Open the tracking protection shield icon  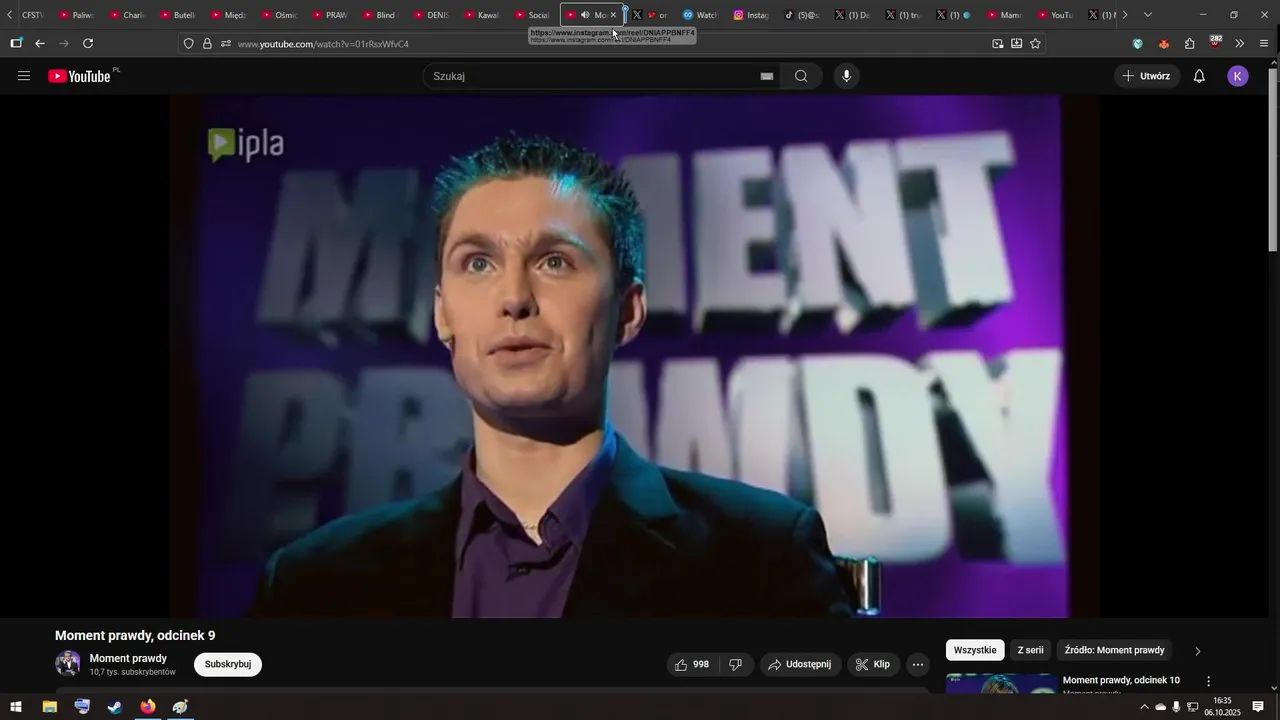coord(189,44)
